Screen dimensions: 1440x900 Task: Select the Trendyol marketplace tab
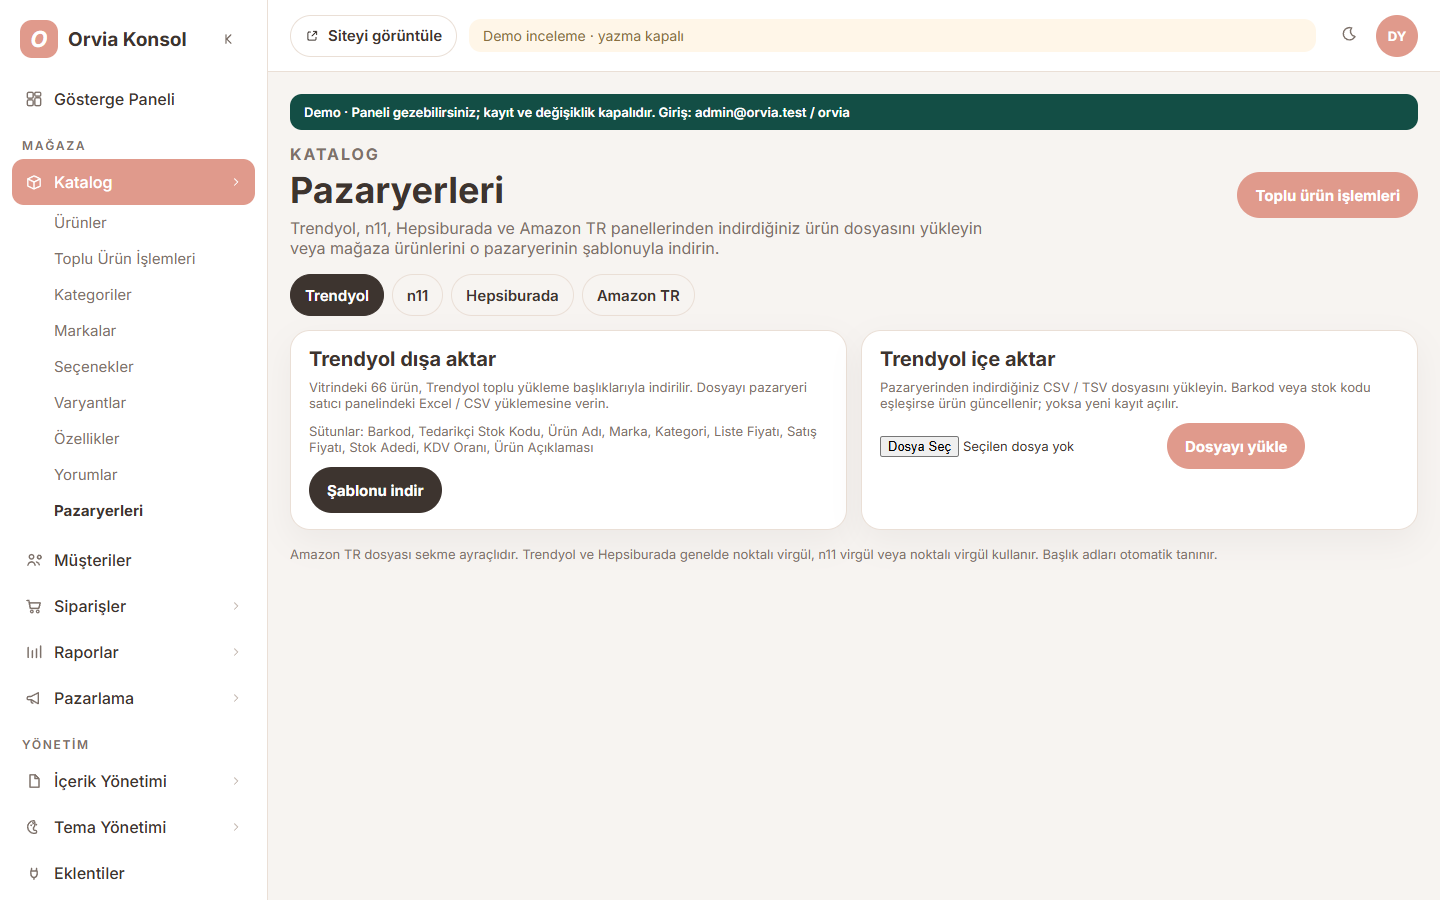tap(337, 295)
